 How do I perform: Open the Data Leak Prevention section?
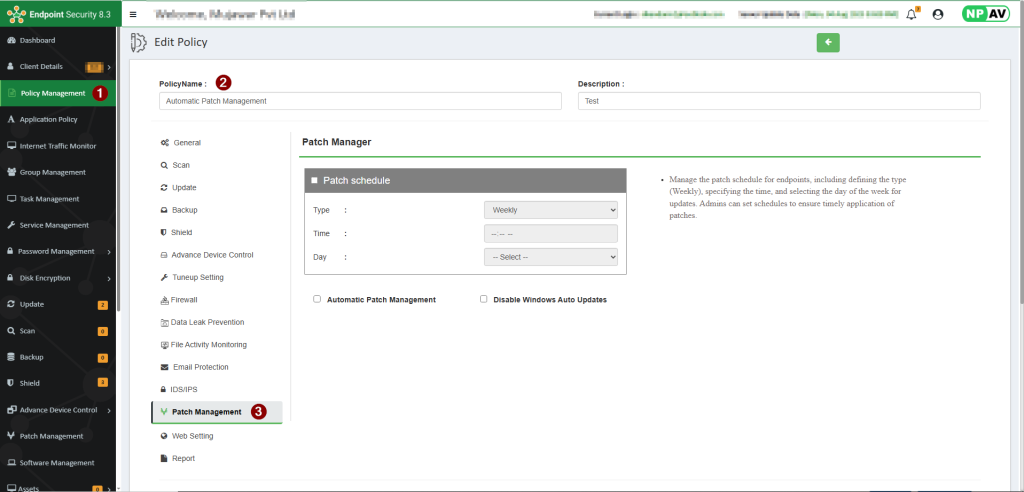tap(207, 322)
